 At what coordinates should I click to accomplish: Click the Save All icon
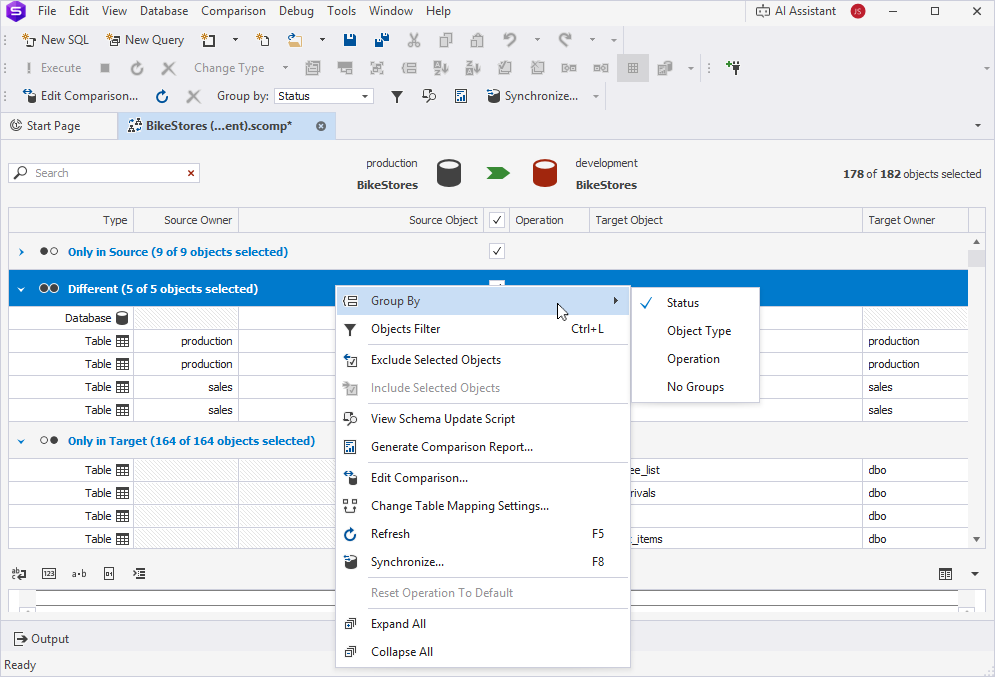pos(381,40)
